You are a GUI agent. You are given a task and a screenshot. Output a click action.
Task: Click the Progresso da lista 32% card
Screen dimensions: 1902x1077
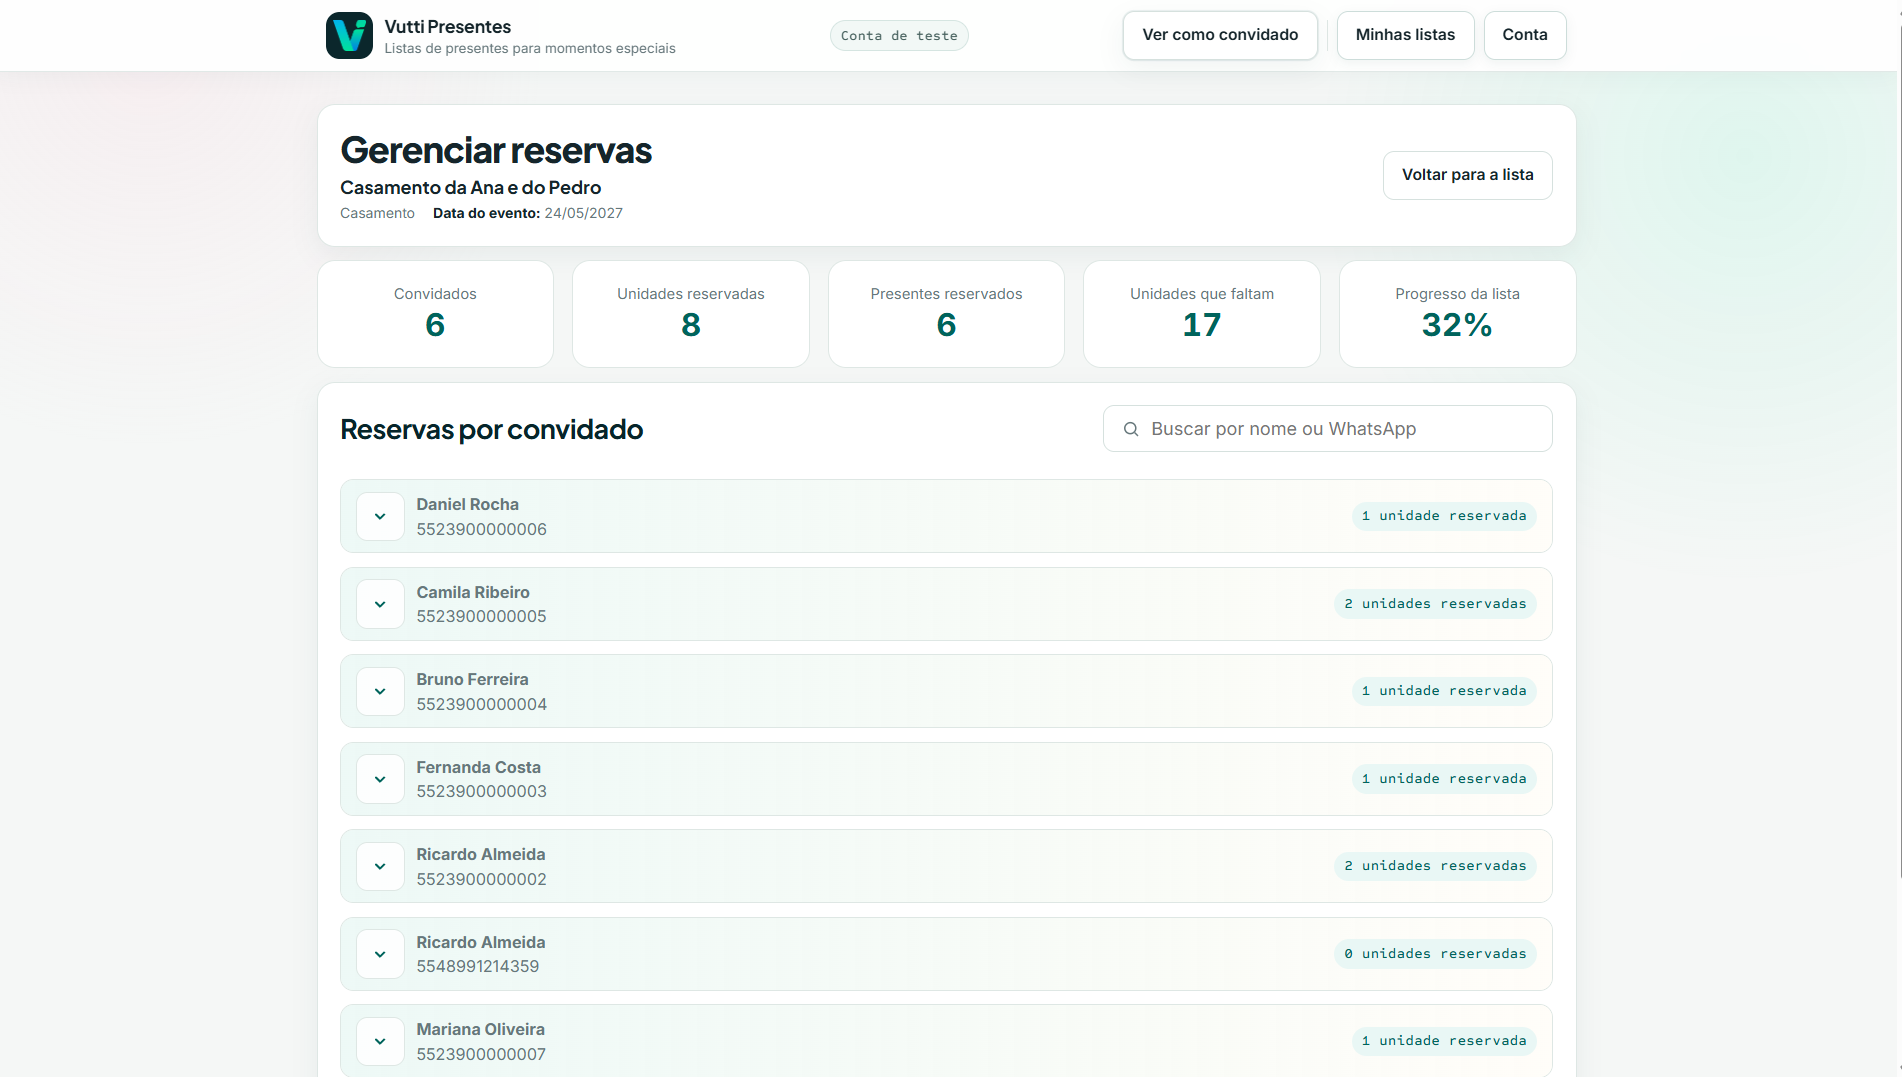1457,314
